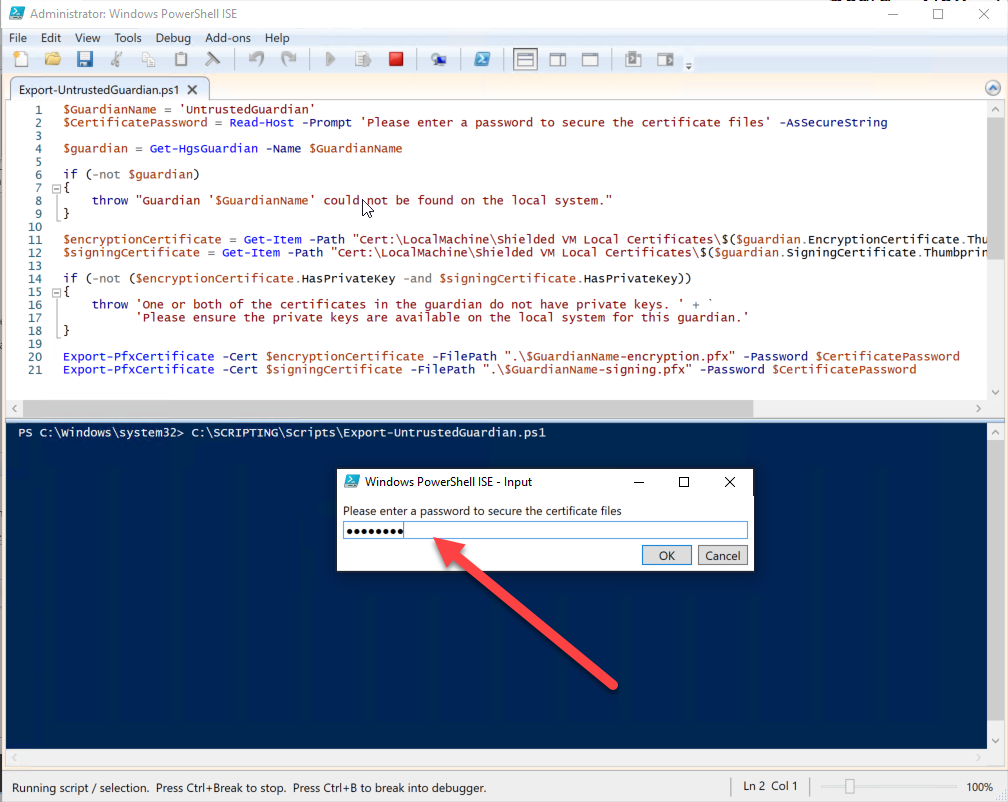
Task: Show script pane maximized layout
Action: click(590, 60)
